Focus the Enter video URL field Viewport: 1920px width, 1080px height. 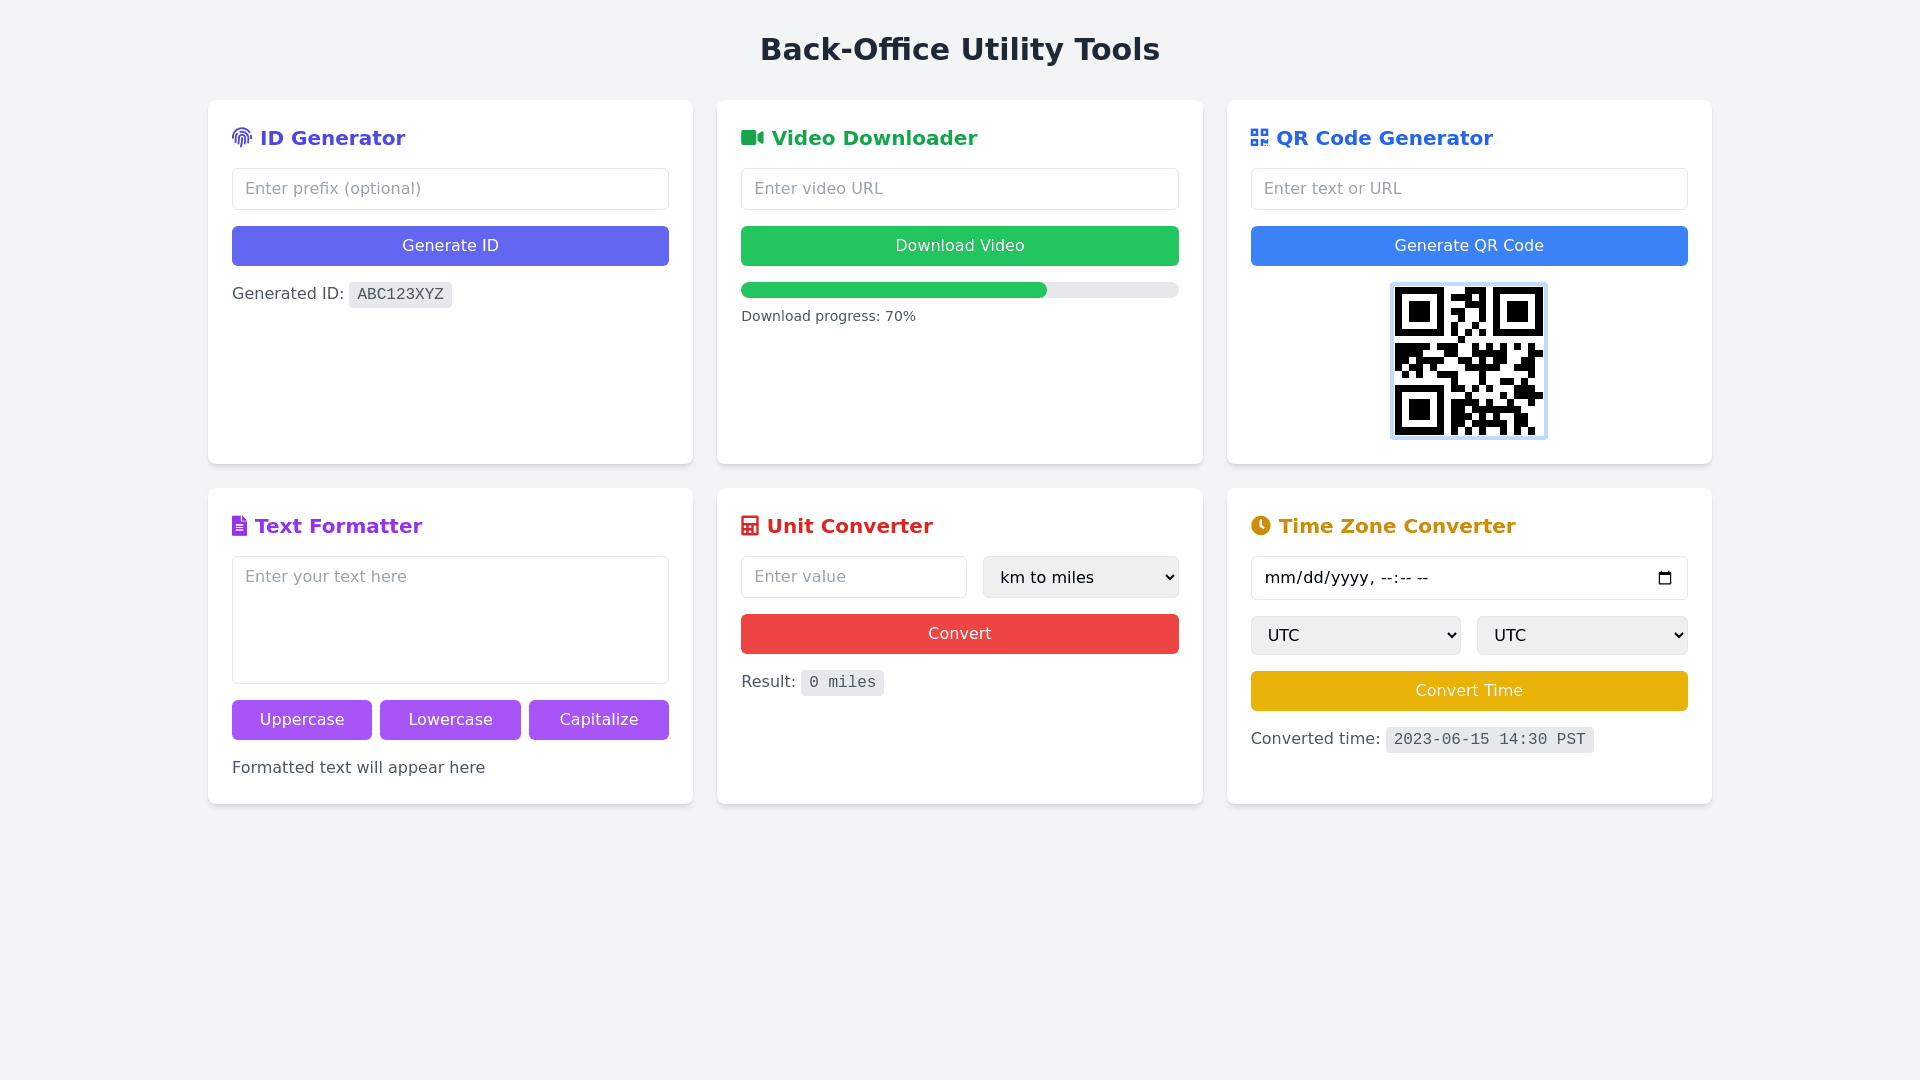(x=959, y=189)
